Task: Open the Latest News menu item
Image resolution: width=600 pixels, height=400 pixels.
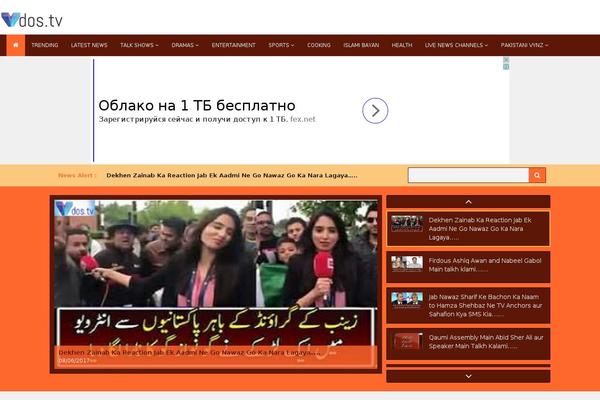Action: [89, 45]
